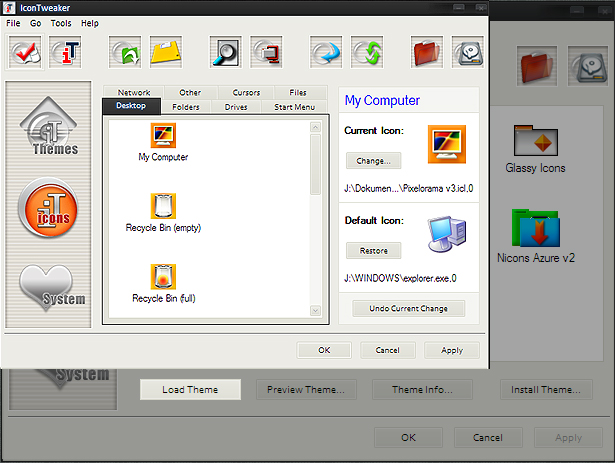Click the My Computer heading text
Screen dimensions: 615x463
point(382,101)
